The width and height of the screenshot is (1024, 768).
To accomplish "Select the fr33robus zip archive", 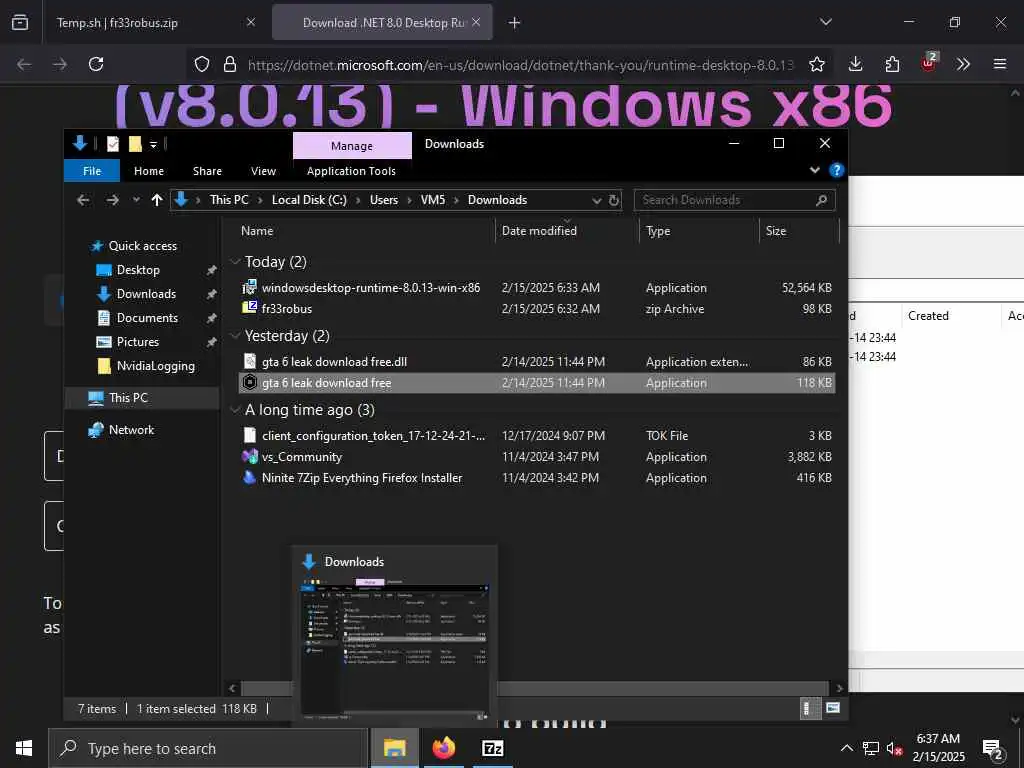I will tap(537, 308).
